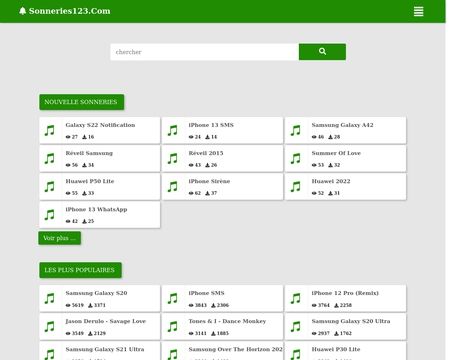Open the Summer Of Love ringtone

336,153
